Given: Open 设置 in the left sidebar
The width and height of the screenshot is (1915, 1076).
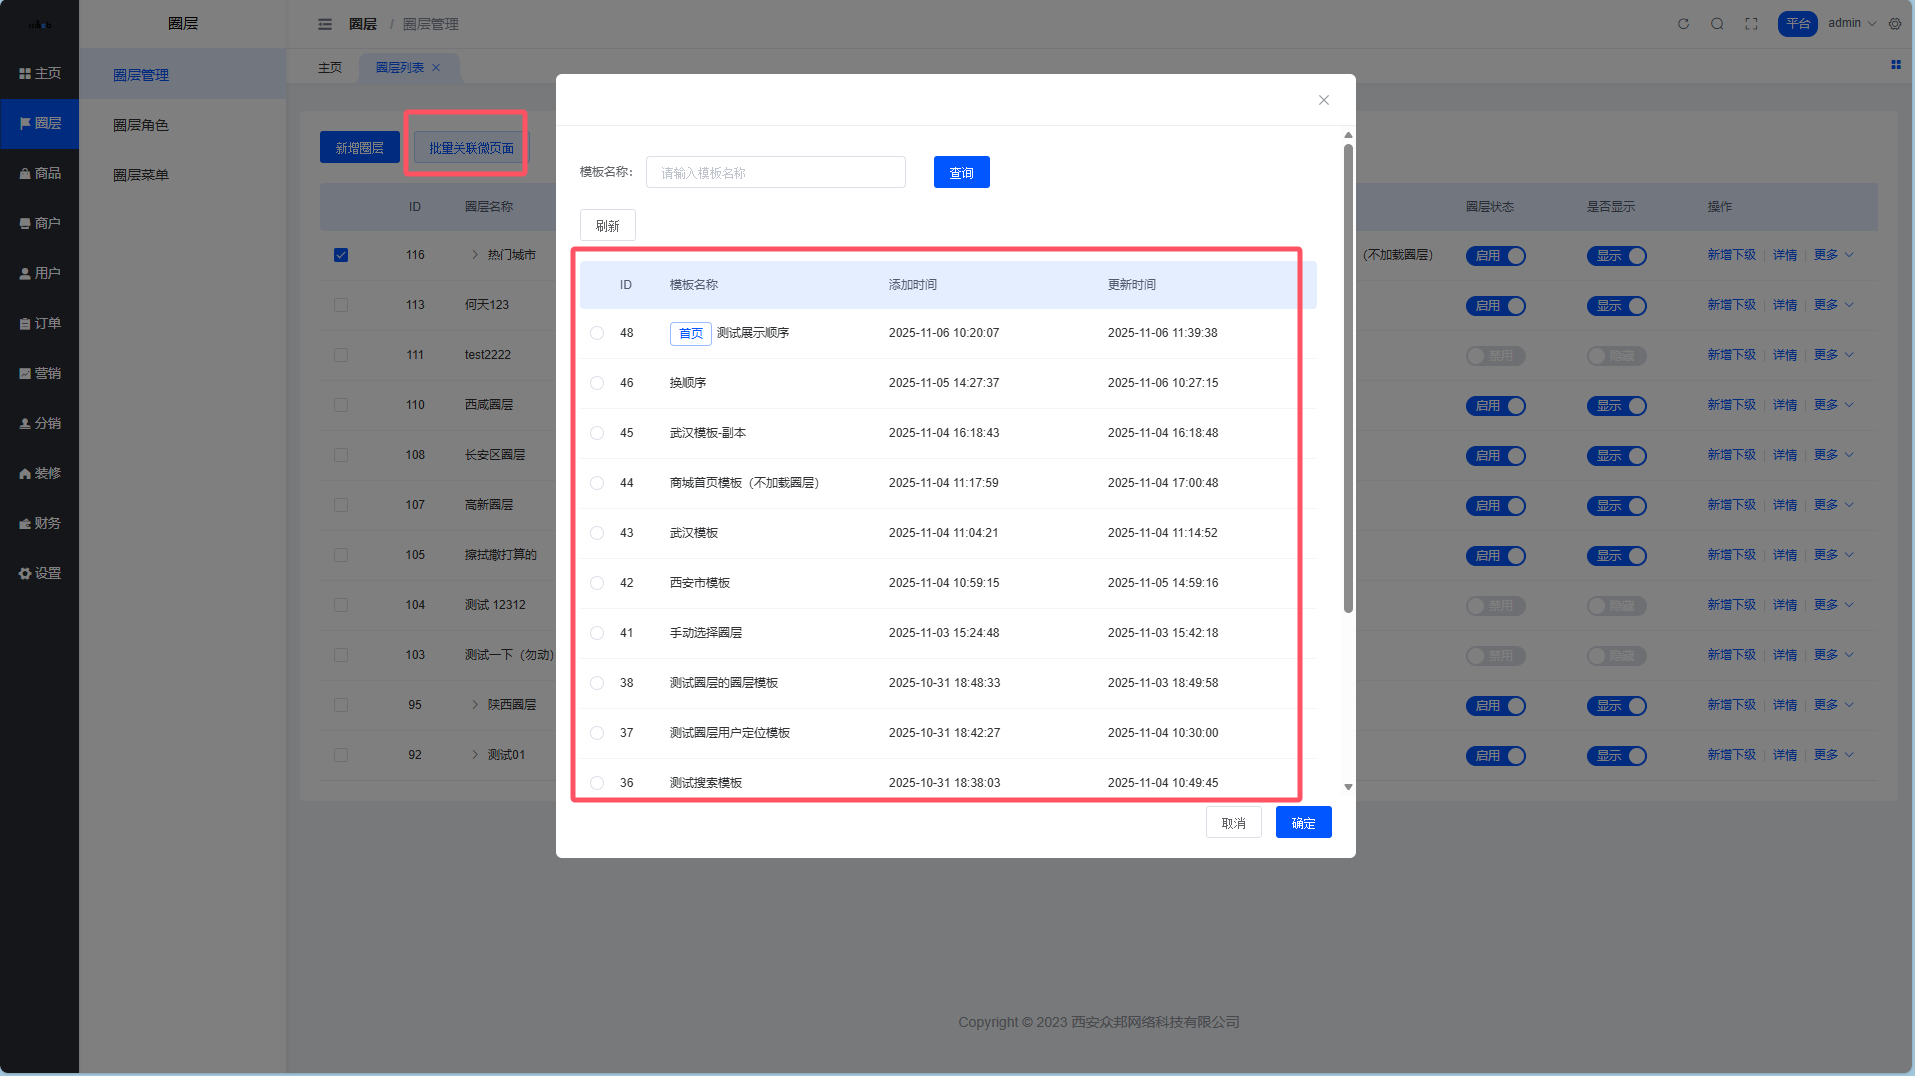Looking at the screenshot, I should [40, 573].
